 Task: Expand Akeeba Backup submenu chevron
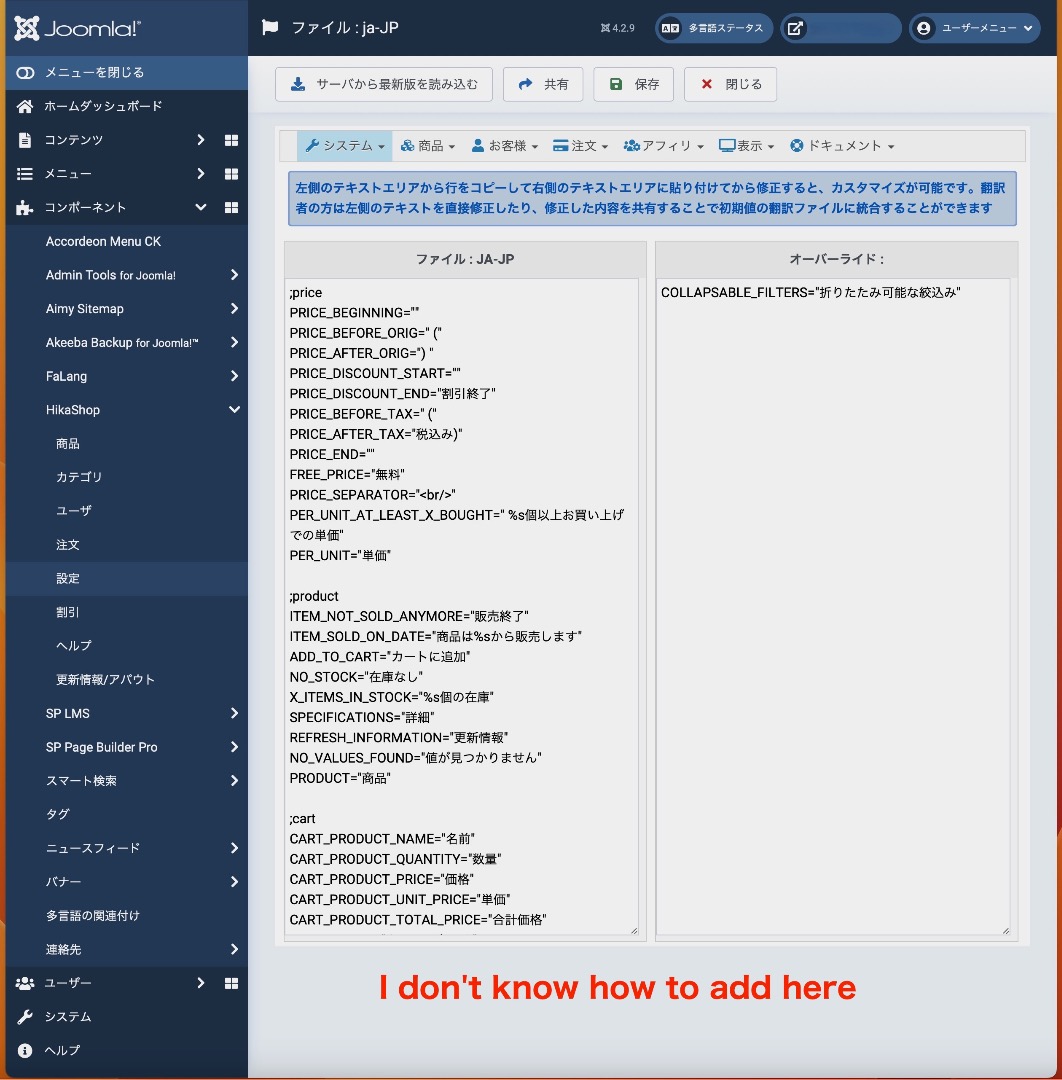click(234, 342)
